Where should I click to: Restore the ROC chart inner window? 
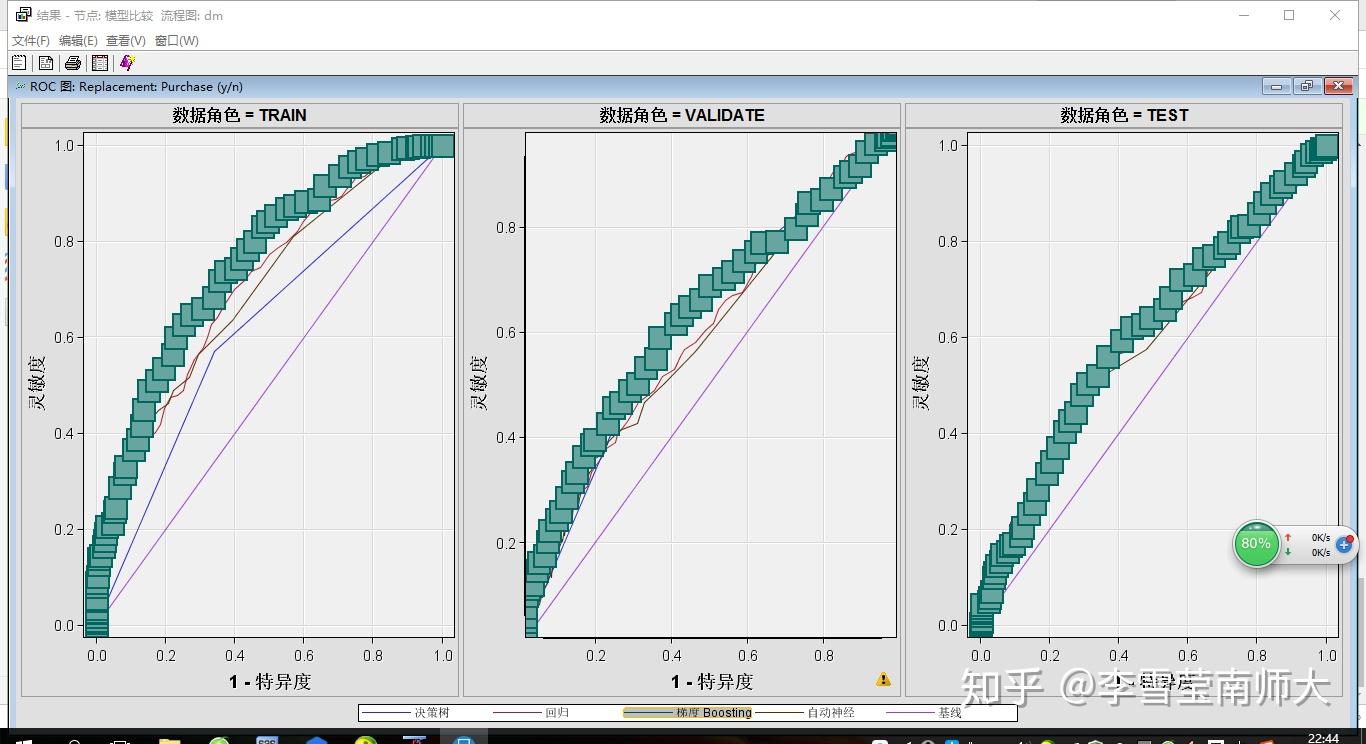(x=1307, y=87)
